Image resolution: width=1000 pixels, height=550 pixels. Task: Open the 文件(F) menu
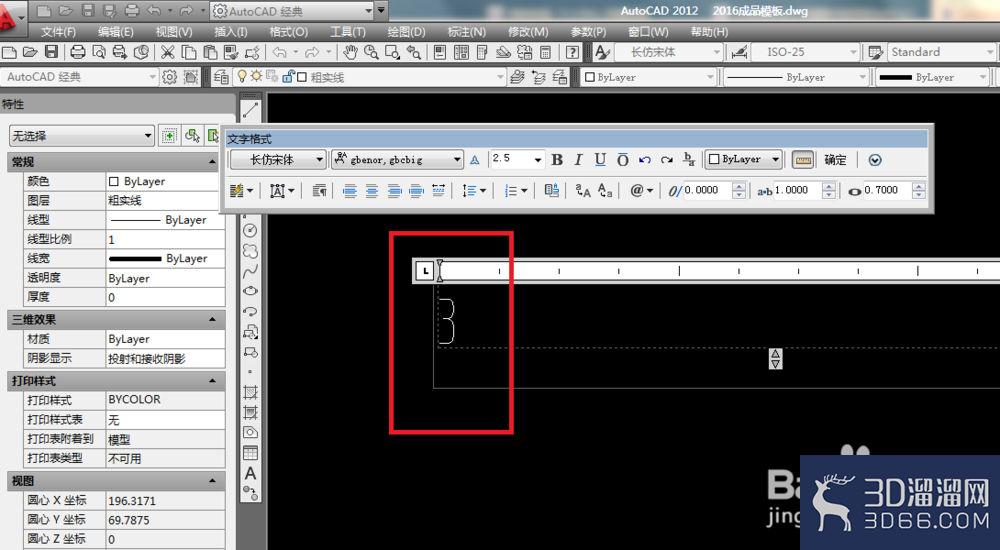(x=58, y=32)
